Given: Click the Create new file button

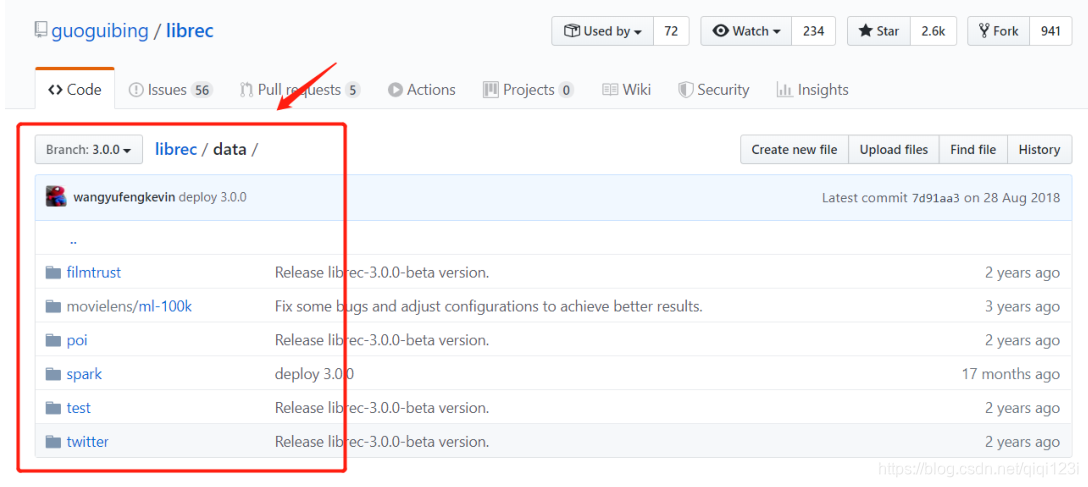Looking at the screenshot, I should [794, 149].
